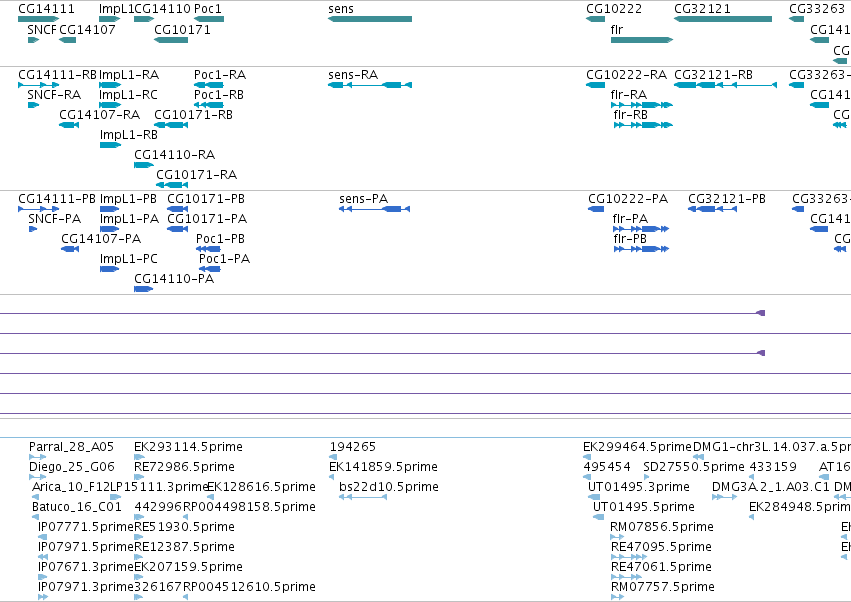Select the Poc1 gene label

click(208, 9)
